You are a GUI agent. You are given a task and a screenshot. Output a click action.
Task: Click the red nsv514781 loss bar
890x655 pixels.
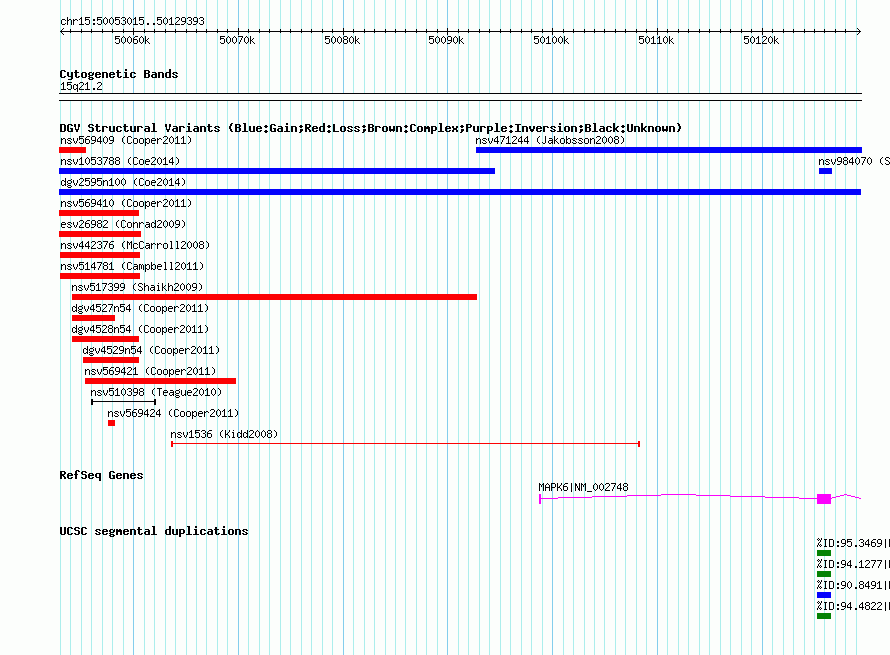point(99,276)
